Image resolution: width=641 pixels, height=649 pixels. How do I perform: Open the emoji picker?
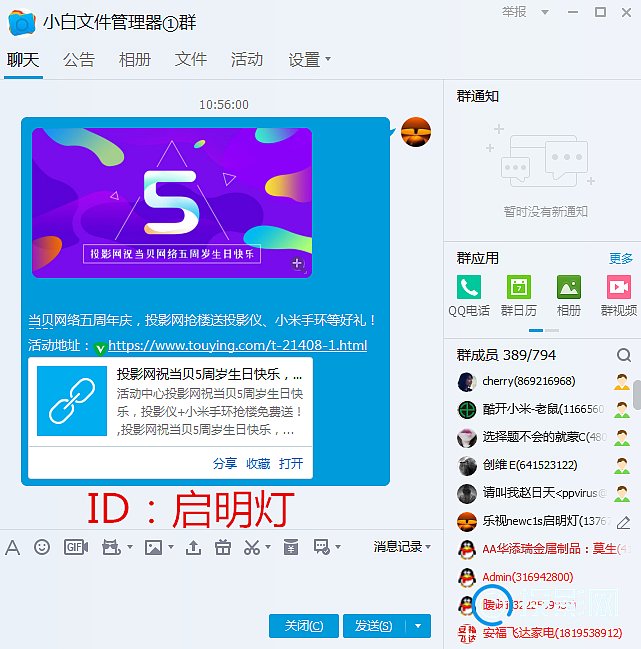42,547
